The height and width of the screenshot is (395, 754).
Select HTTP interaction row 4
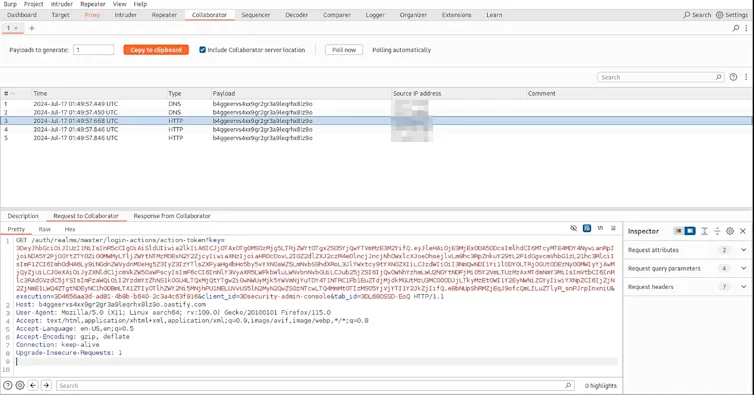pyautogui.click(x=377, y=129)
